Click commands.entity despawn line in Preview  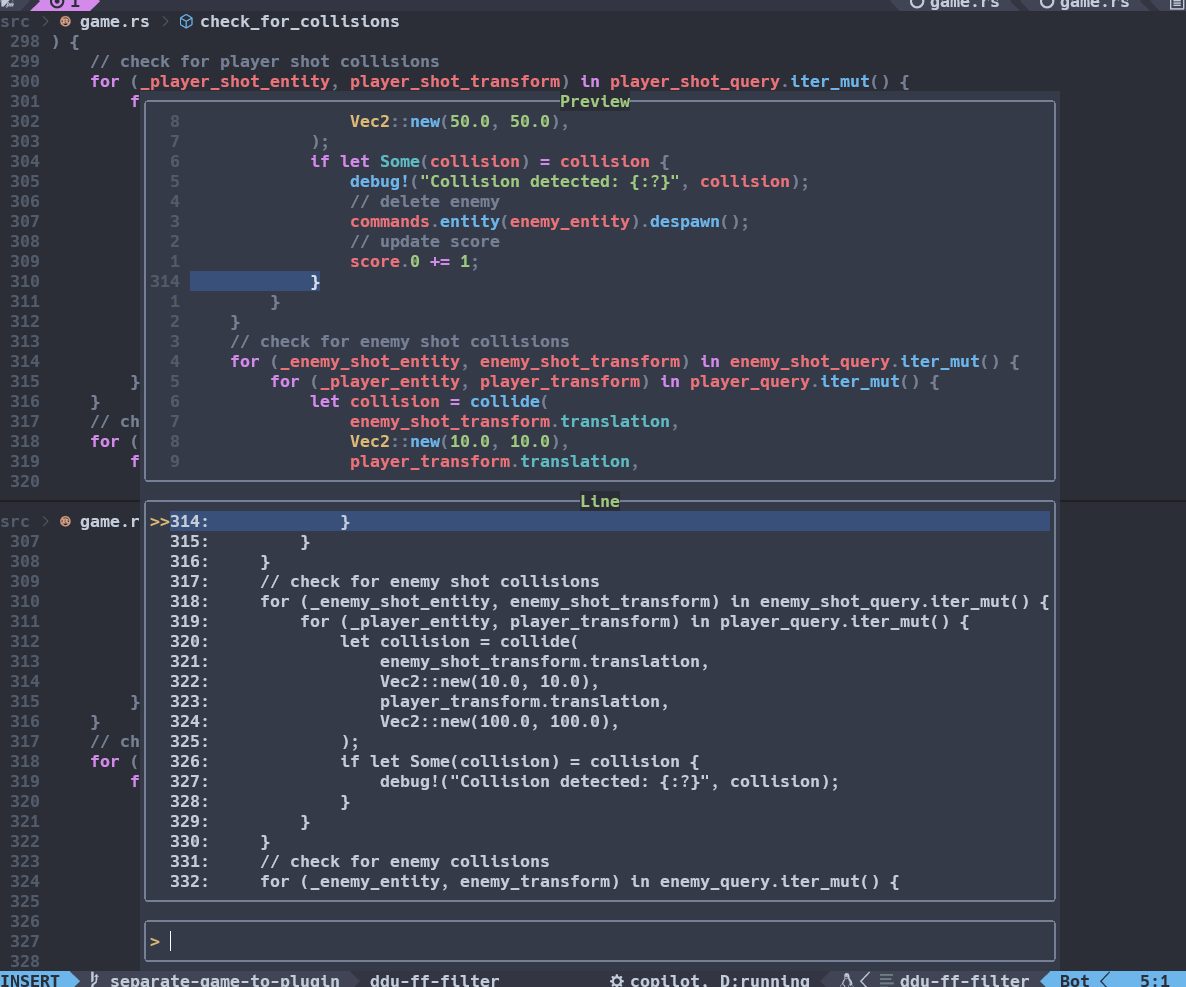point(549,222)
